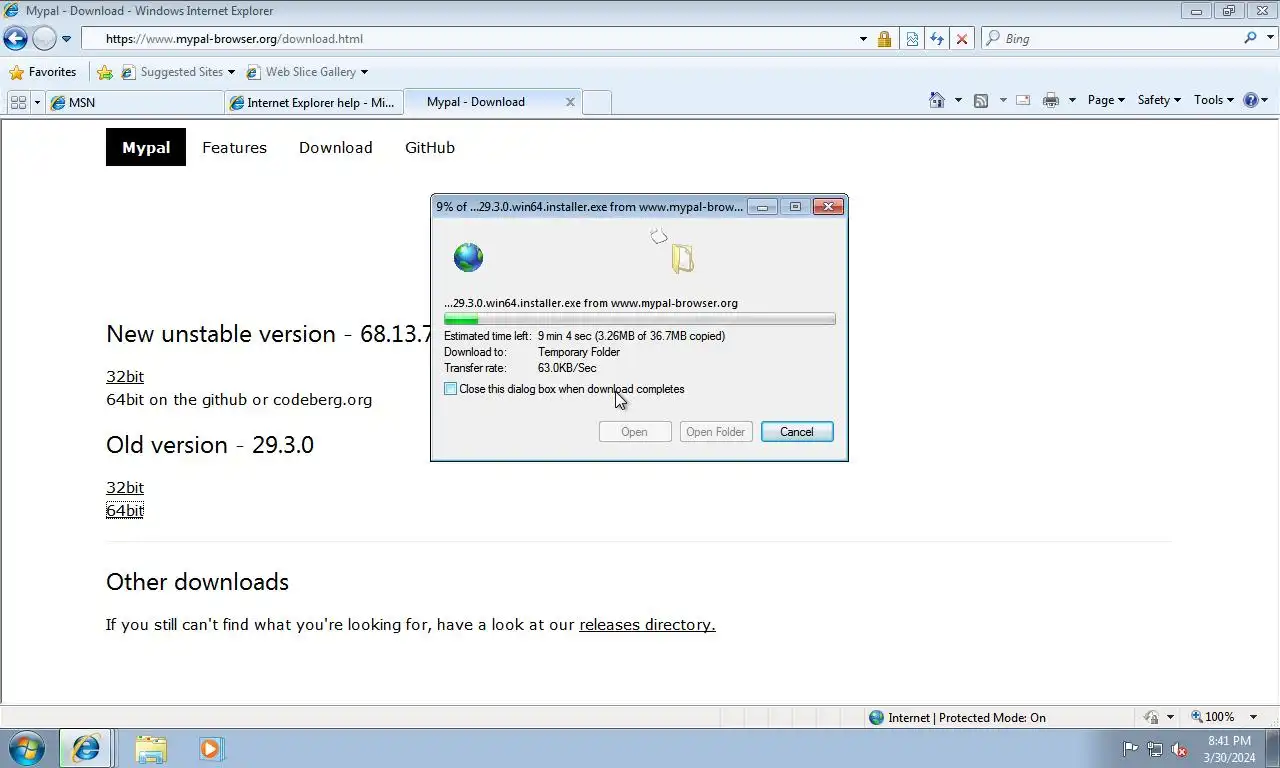Open a new blank tab
This screenshot has width=1280, height=768.
pyautogui.click(x=596, y=102)
